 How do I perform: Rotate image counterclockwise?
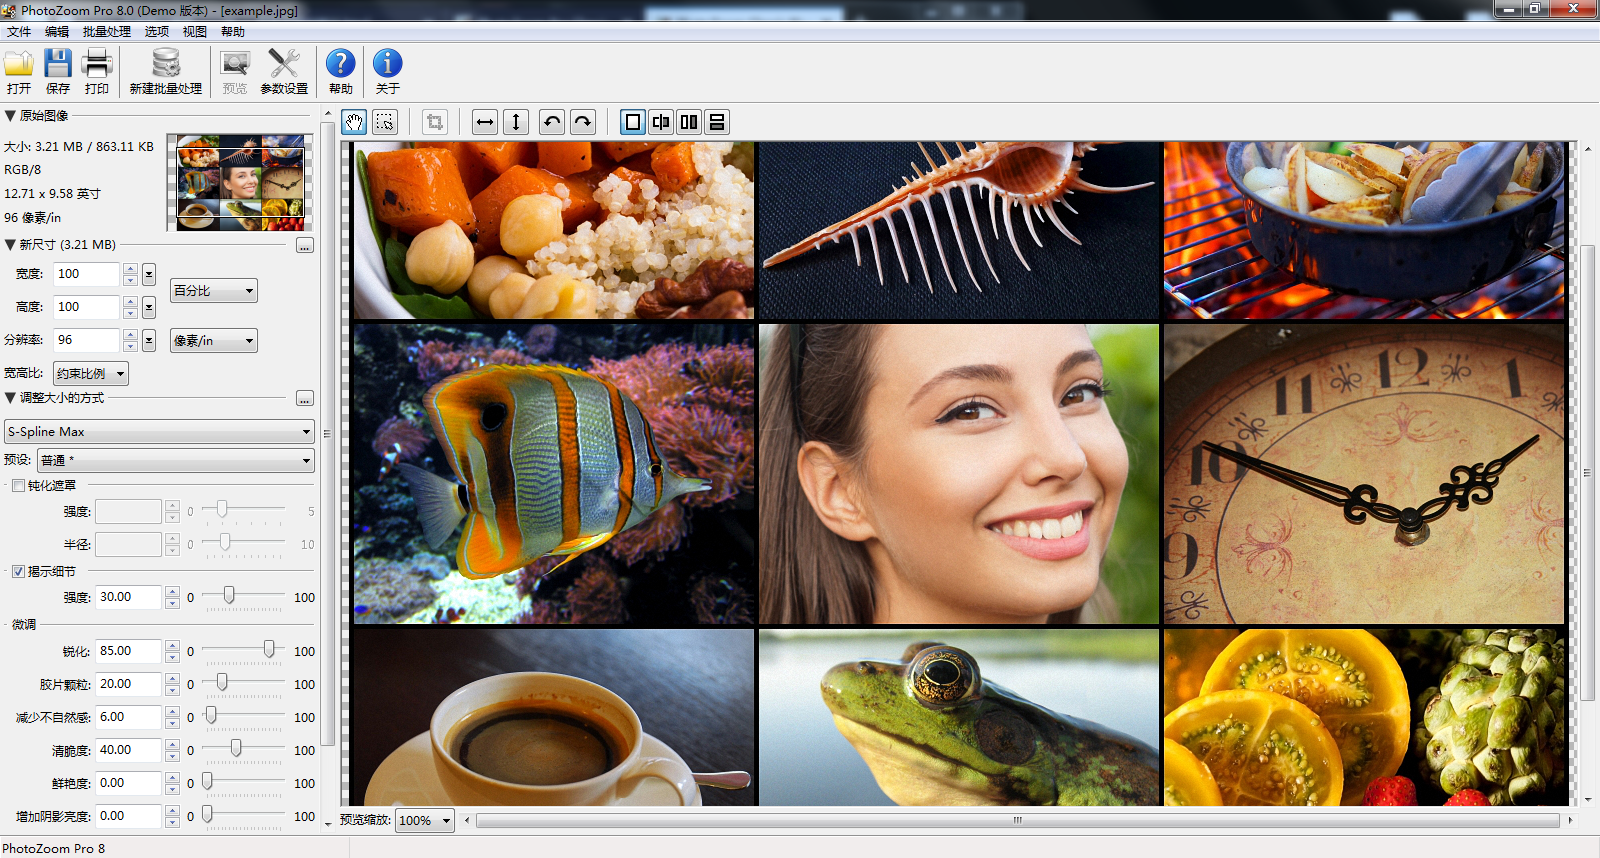click(552, 122)
